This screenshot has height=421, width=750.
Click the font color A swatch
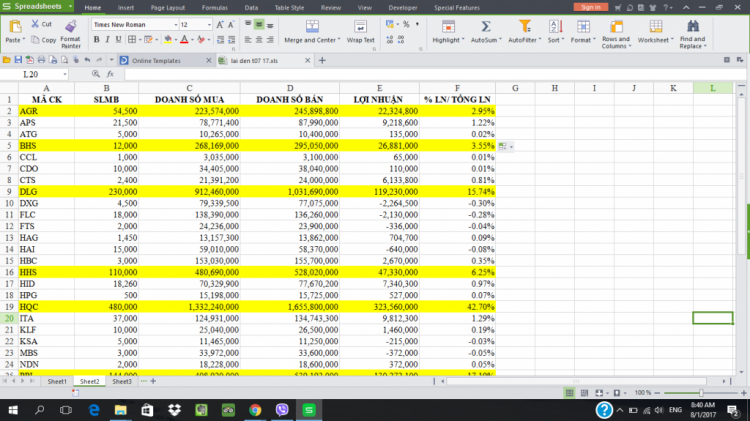(x=184, y=40)
